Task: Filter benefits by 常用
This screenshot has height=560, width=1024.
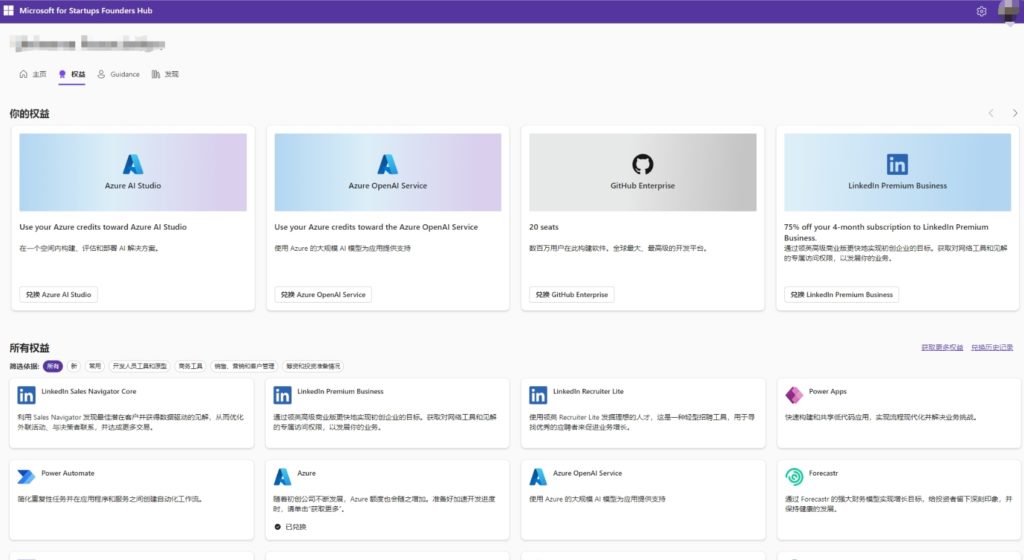Action: point(95,366)
